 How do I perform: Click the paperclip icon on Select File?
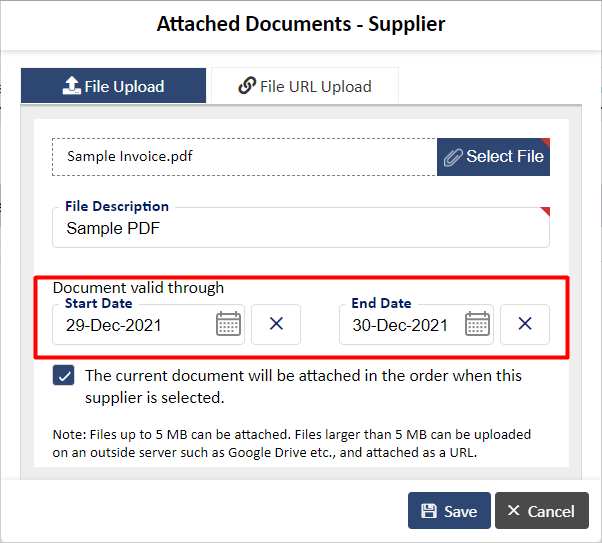[453, 157]
